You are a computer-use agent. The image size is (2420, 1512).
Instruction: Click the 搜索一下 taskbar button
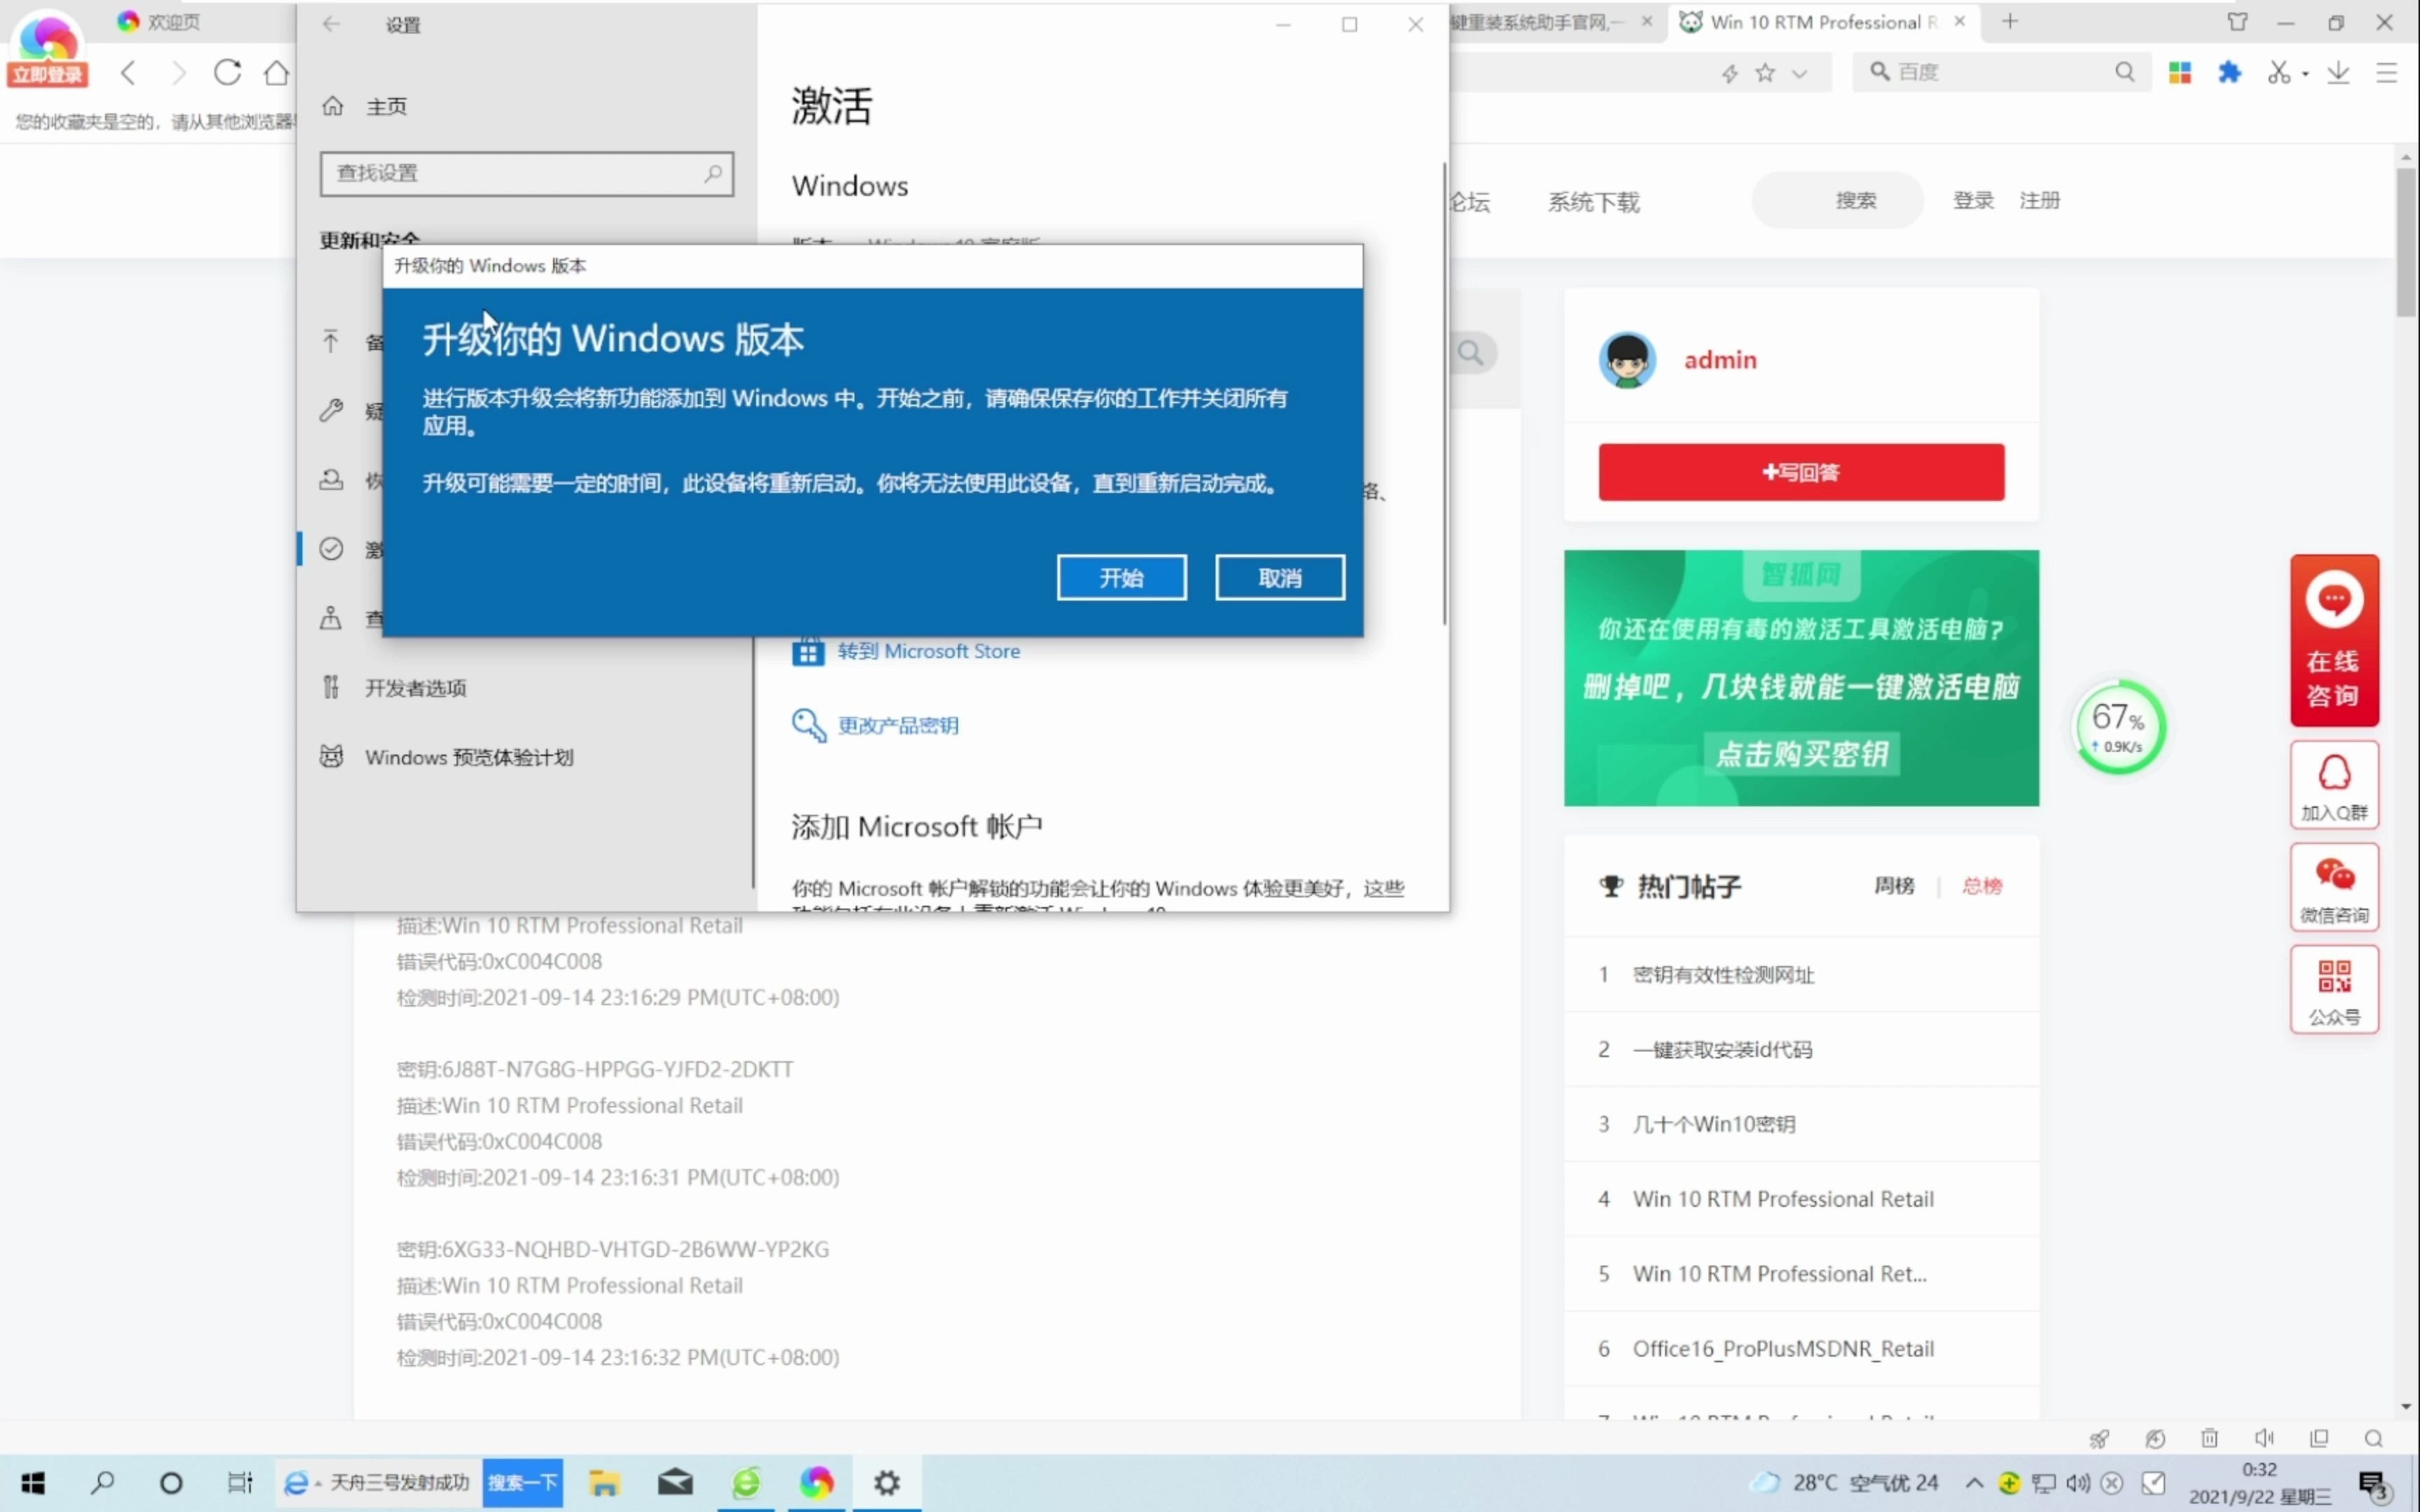coord(522,1483)
